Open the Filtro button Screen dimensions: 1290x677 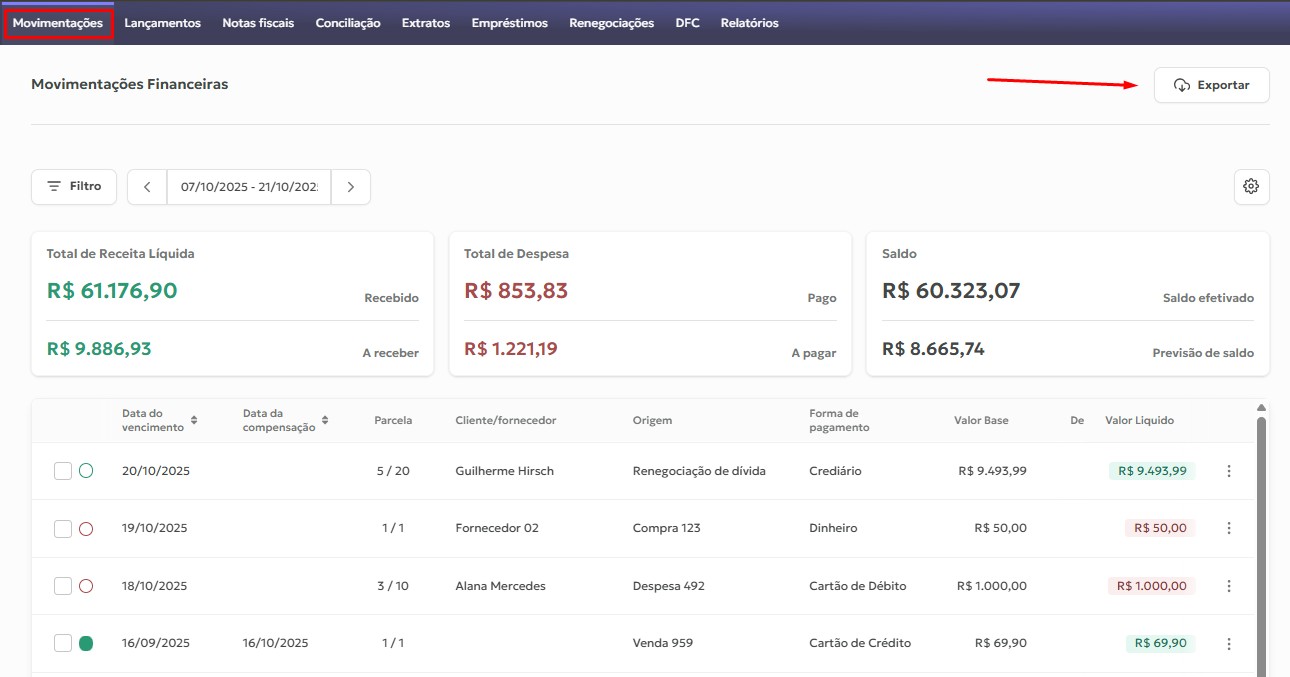click(x=74, y=187)
